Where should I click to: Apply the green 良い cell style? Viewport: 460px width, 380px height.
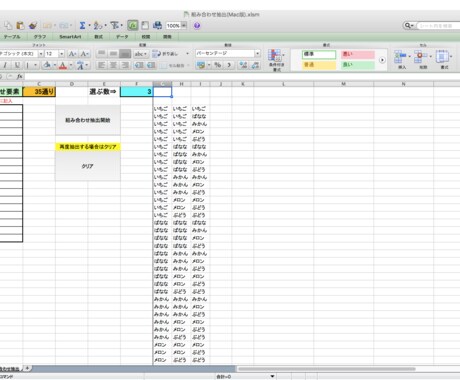[x=358, y=65]
